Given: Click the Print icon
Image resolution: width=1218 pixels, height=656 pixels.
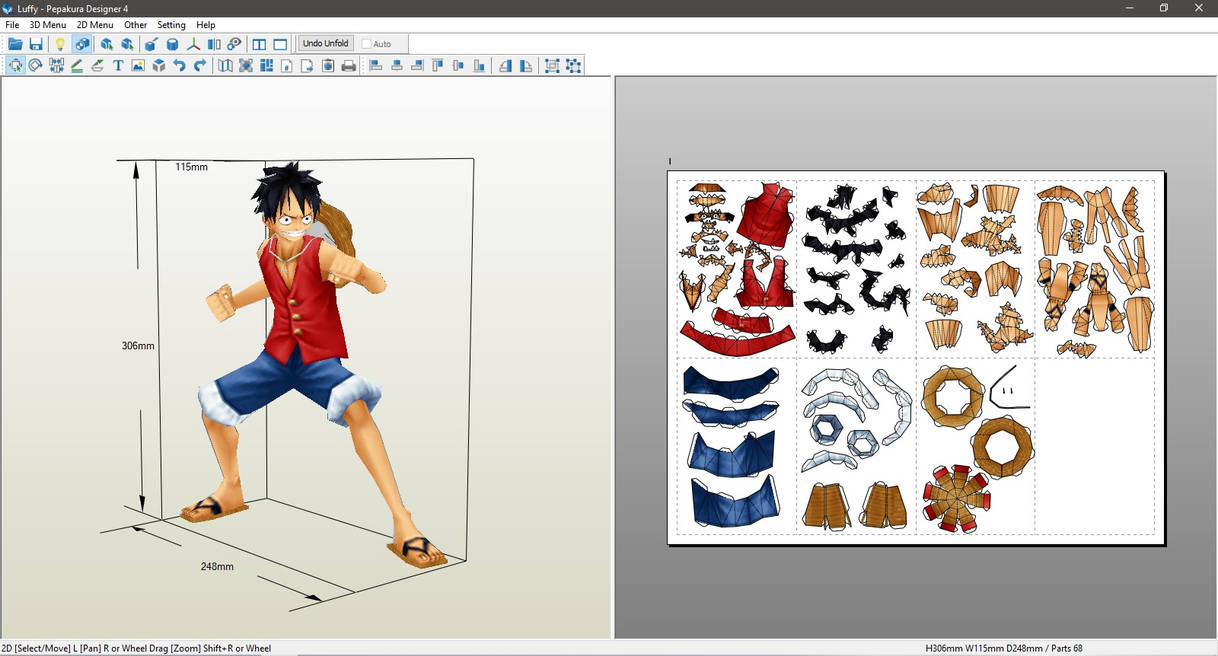Looking at the screenshot, I should [x=348, y=66].
